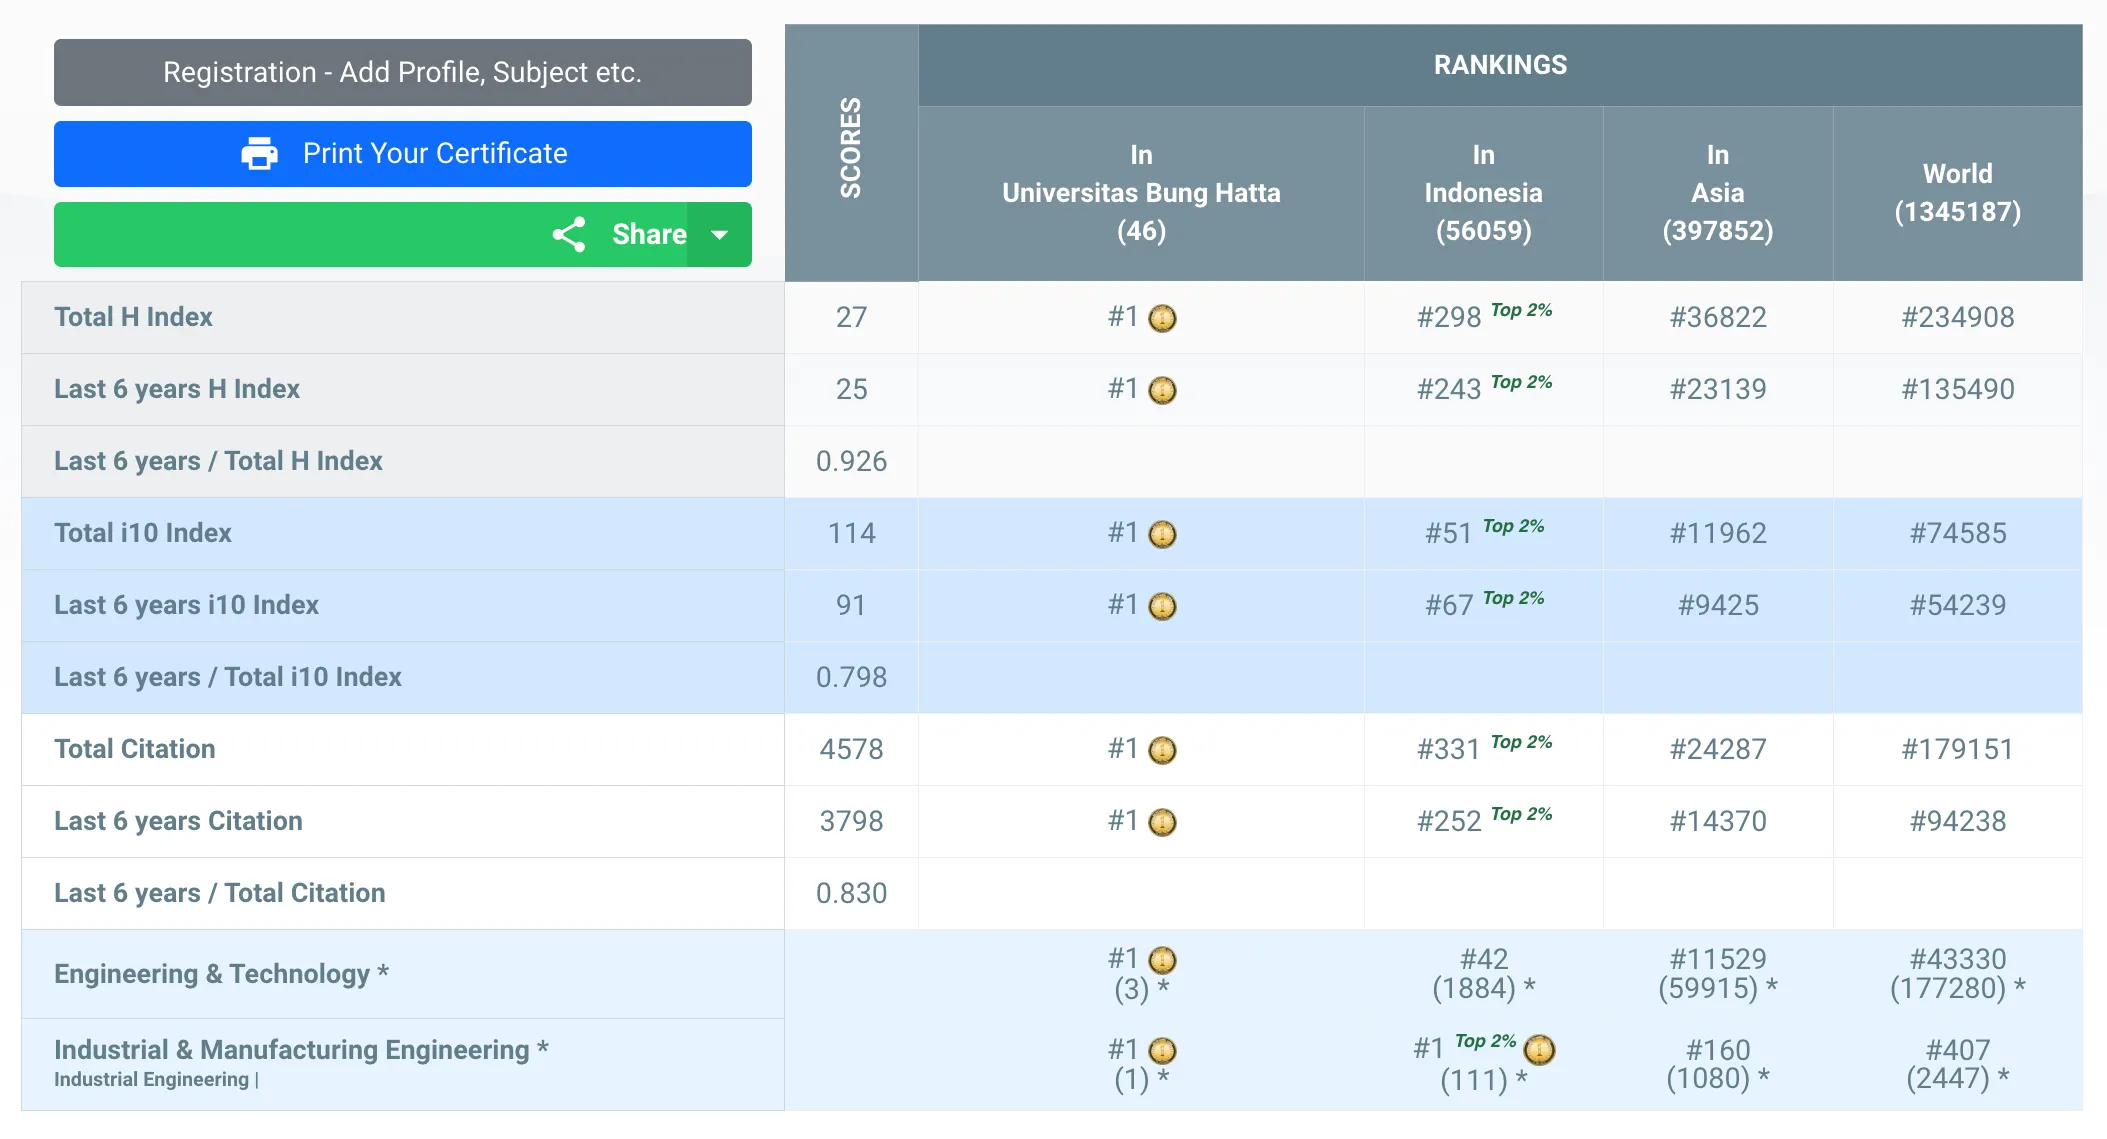Click gold medal in Last 6 years i10 row
Image resolution: width=2107 pixels, height=1139 pixels.
click(x=1162, y=607)
